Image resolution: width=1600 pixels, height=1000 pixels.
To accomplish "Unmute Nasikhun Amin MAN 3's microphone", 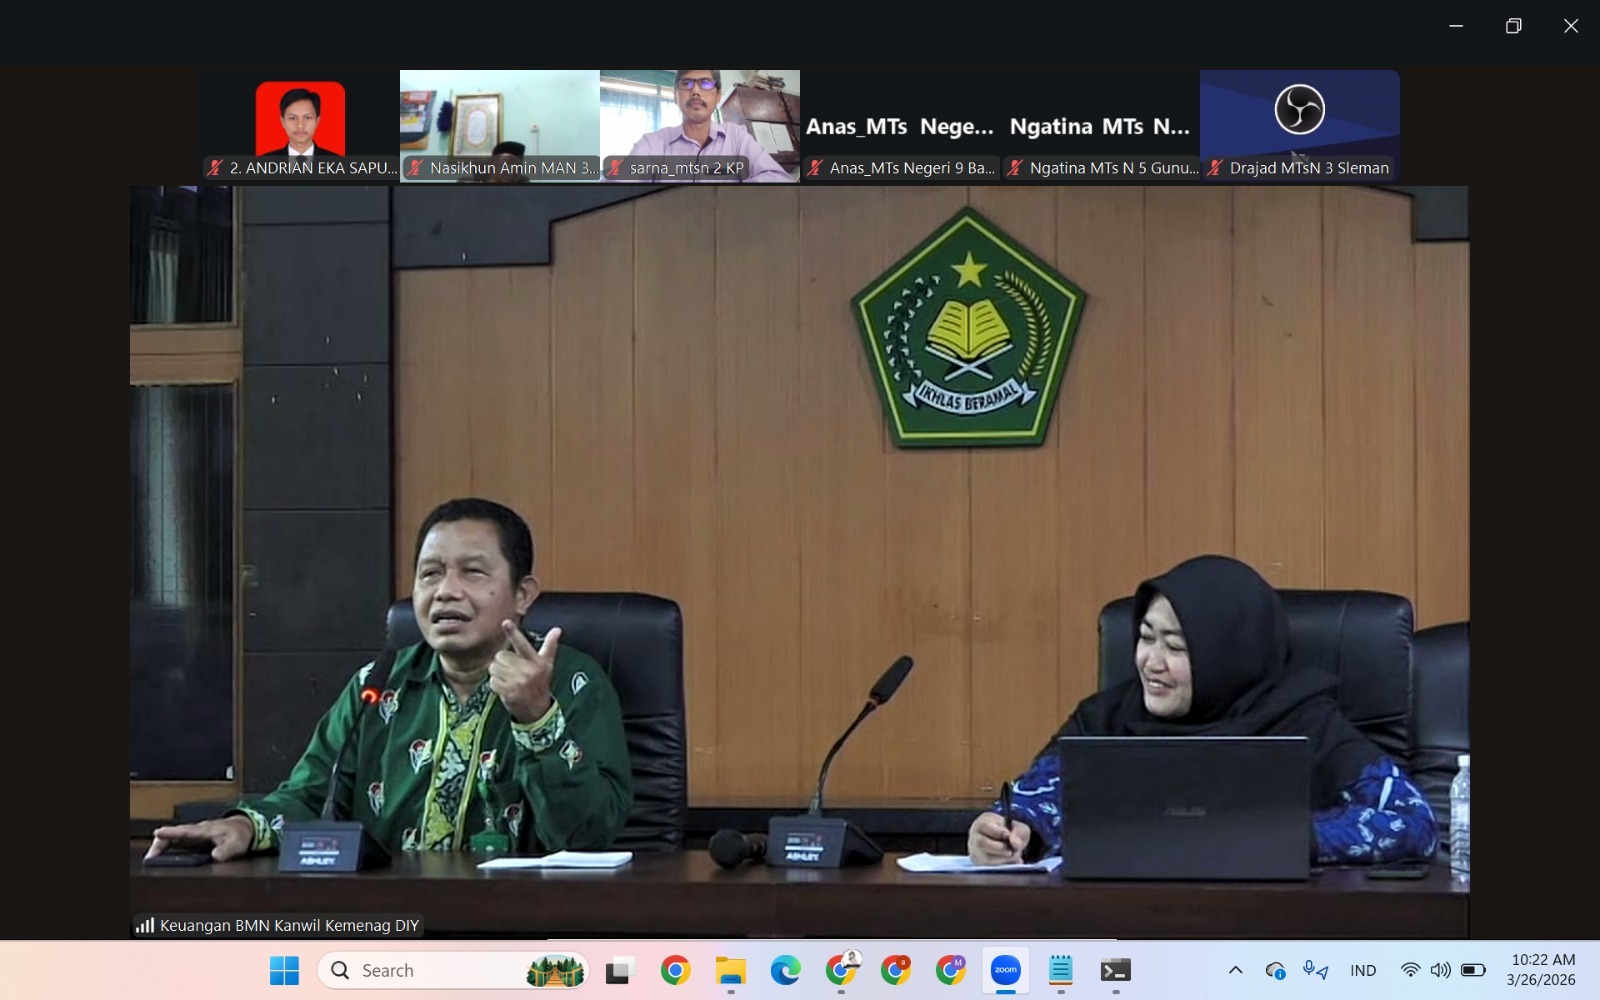I will [x=415, y=168].
